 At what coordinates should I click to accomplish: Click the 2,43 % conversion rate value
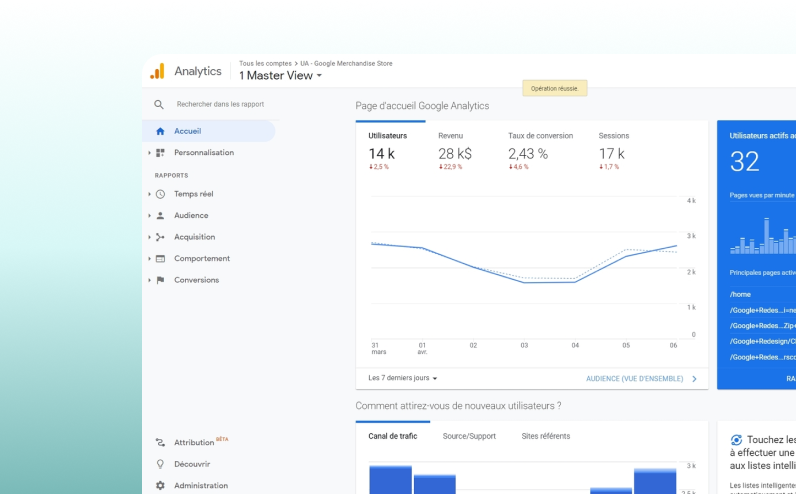pos(528,153)
